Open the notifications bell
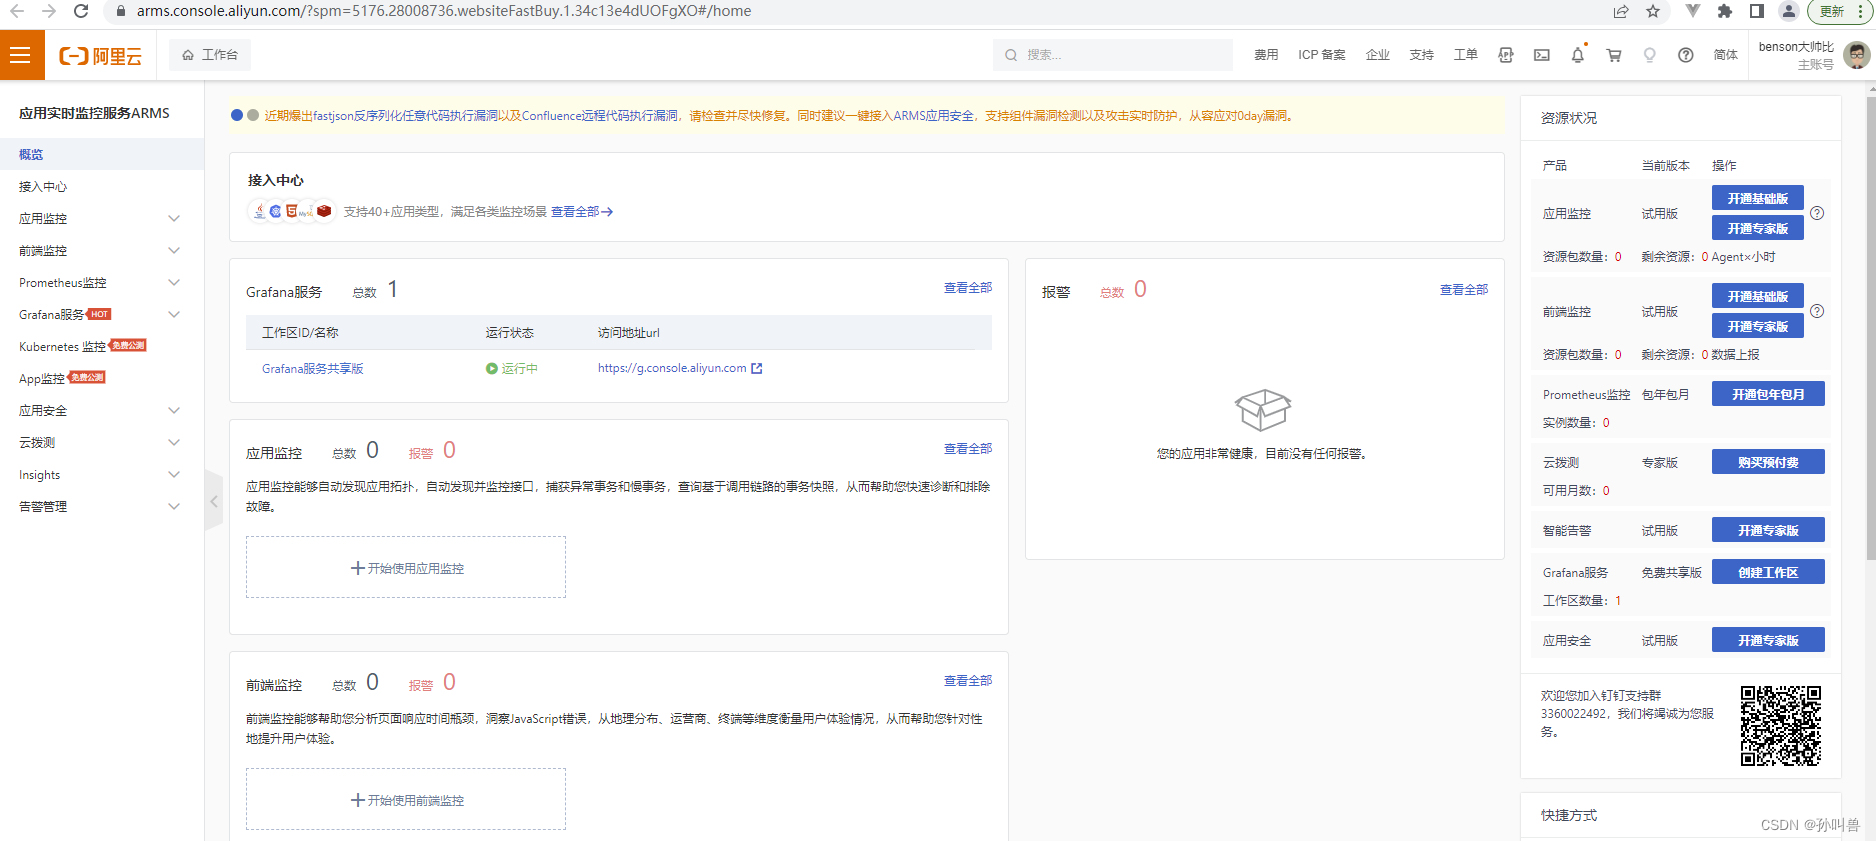This screenshot has height=841, width=1876. coord(1577,55)
